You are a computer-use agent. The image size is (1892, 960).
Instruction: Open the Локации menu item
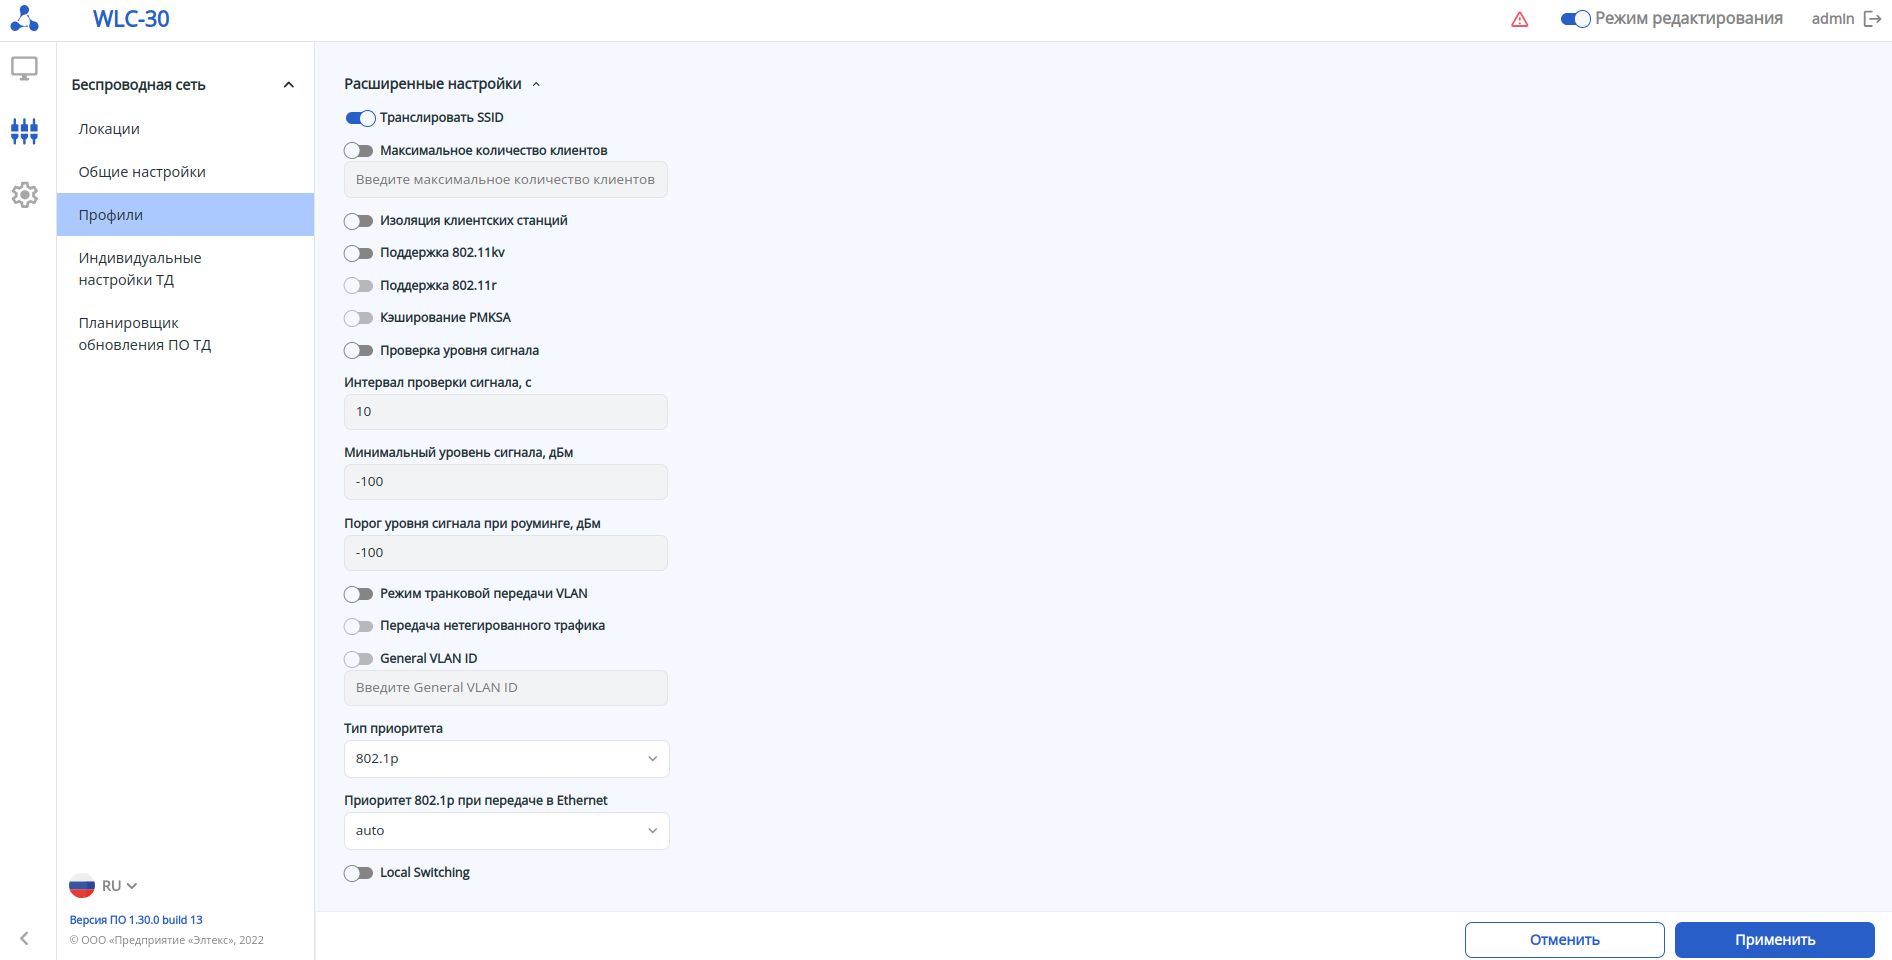109,129
